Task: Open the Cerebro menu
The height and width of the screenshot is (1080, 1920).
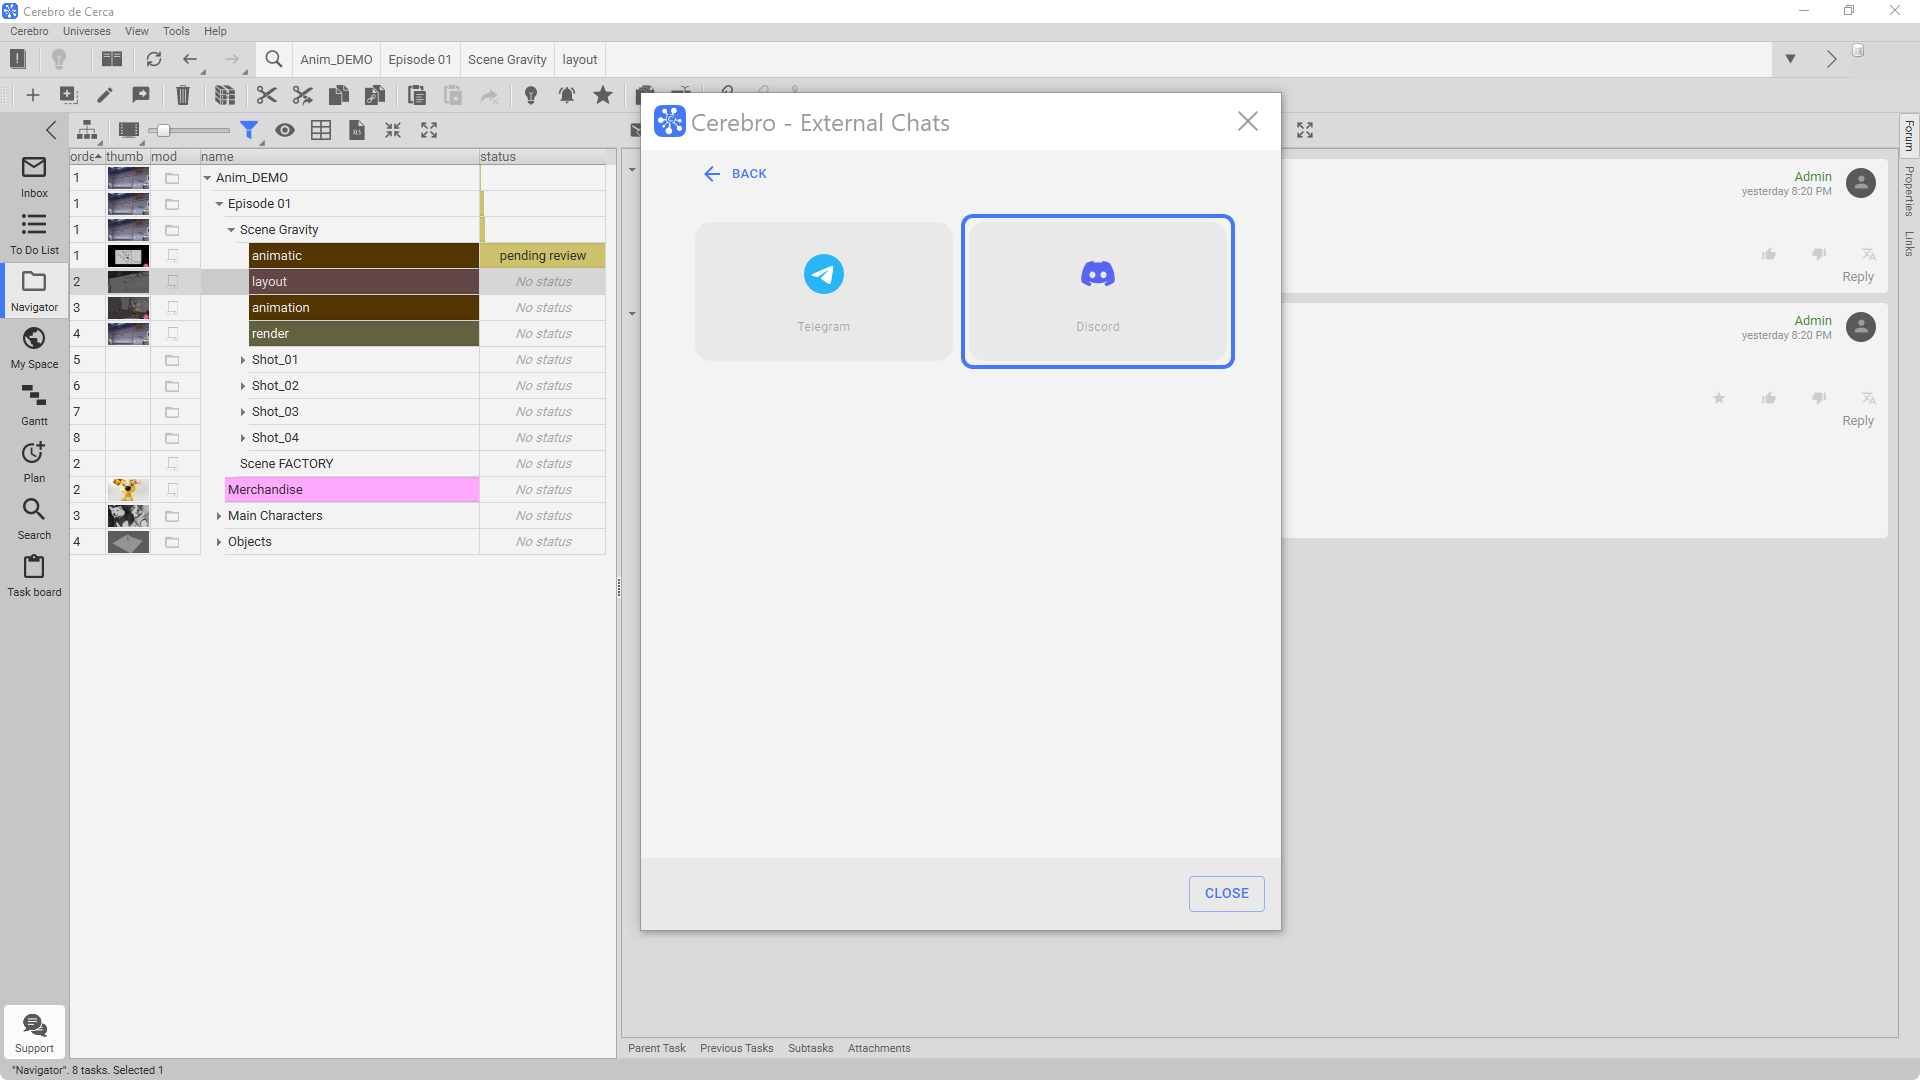Action: pos(29,31)
